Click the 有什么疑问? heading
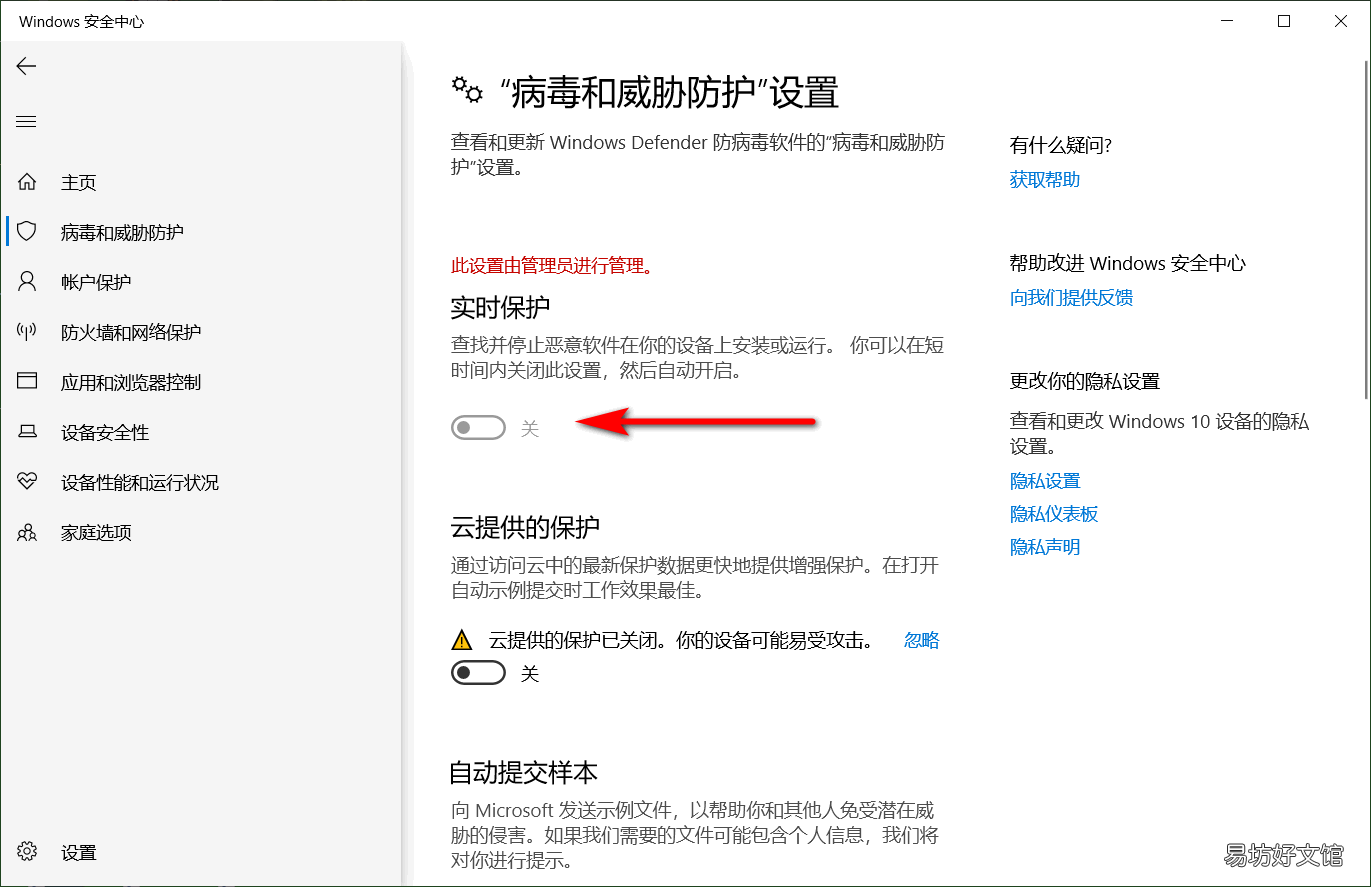Image resolution: width=1371 pixels, height=887 pixels. tap(1061, 145)
